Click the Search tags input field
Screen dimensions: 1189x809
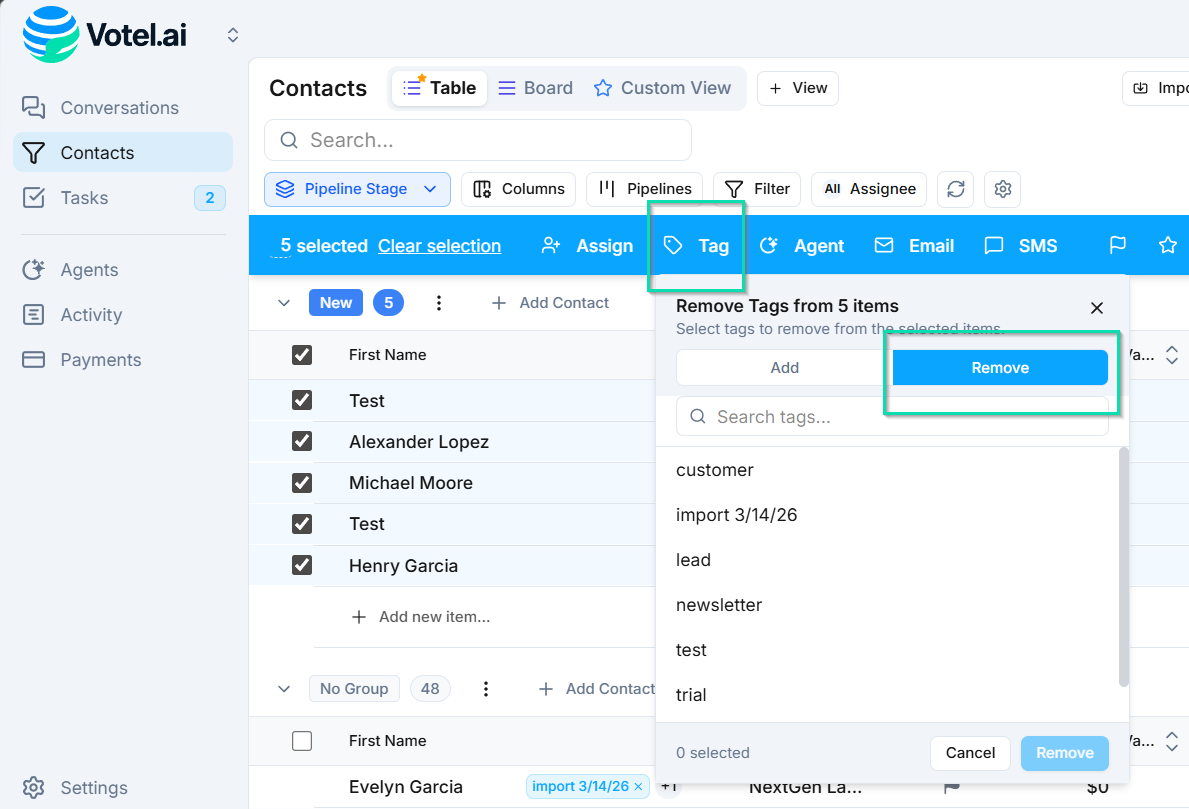892,417
